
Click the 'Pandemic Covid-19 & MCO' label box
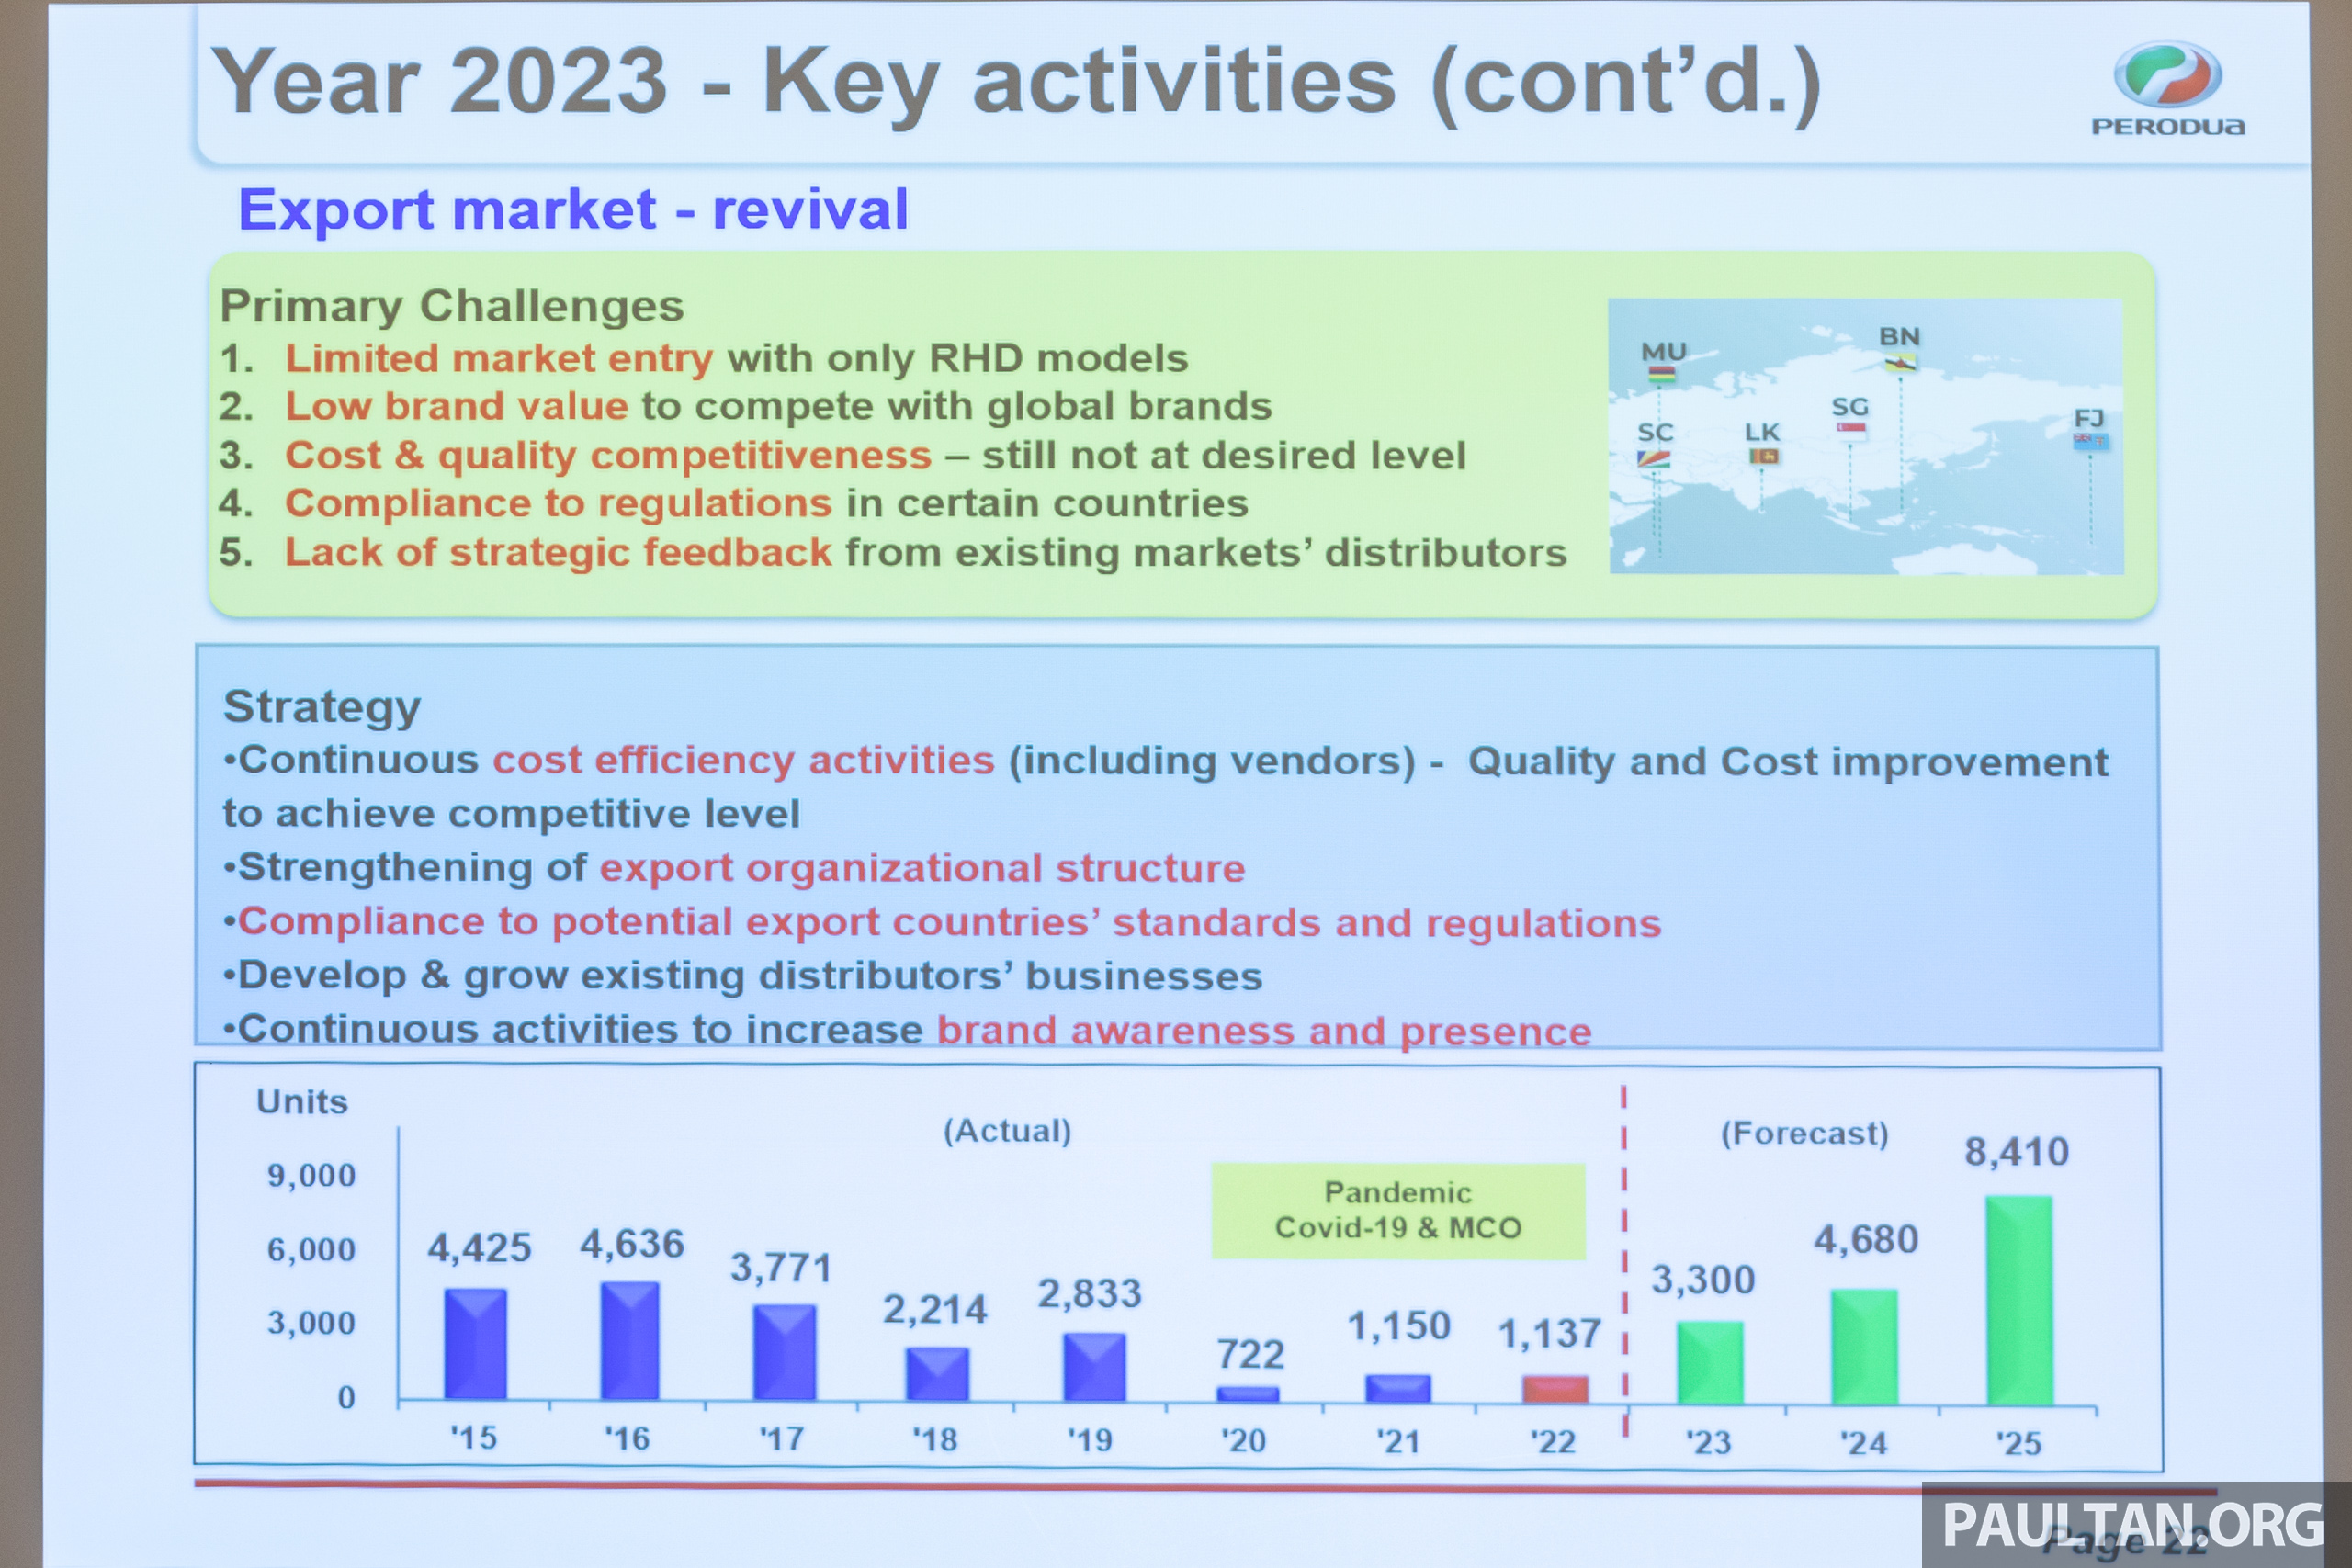coord(1398,1211)
